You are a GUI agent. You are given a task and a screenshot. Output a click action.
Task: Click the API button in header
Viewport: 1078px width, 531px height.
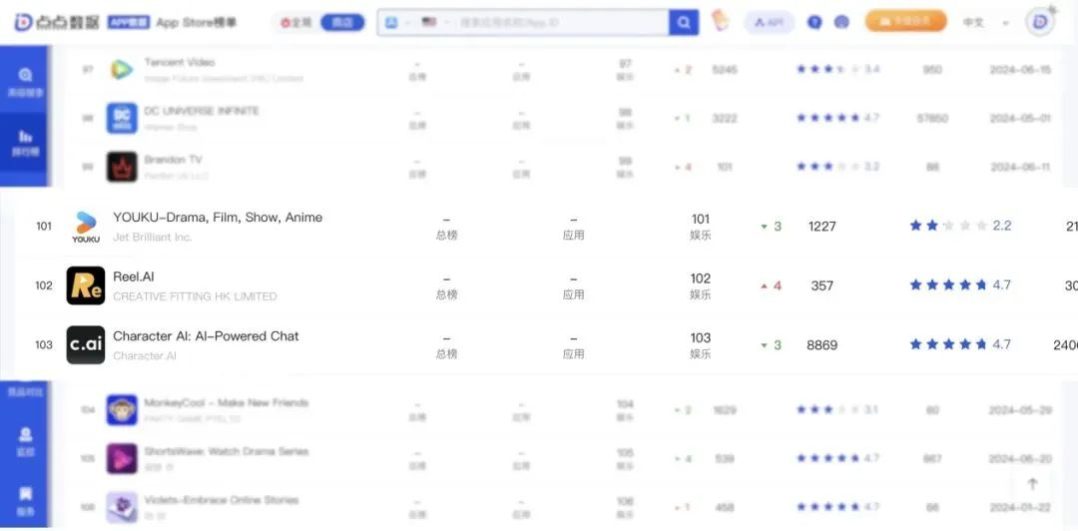pyautogui.click(x=769, y=22)
